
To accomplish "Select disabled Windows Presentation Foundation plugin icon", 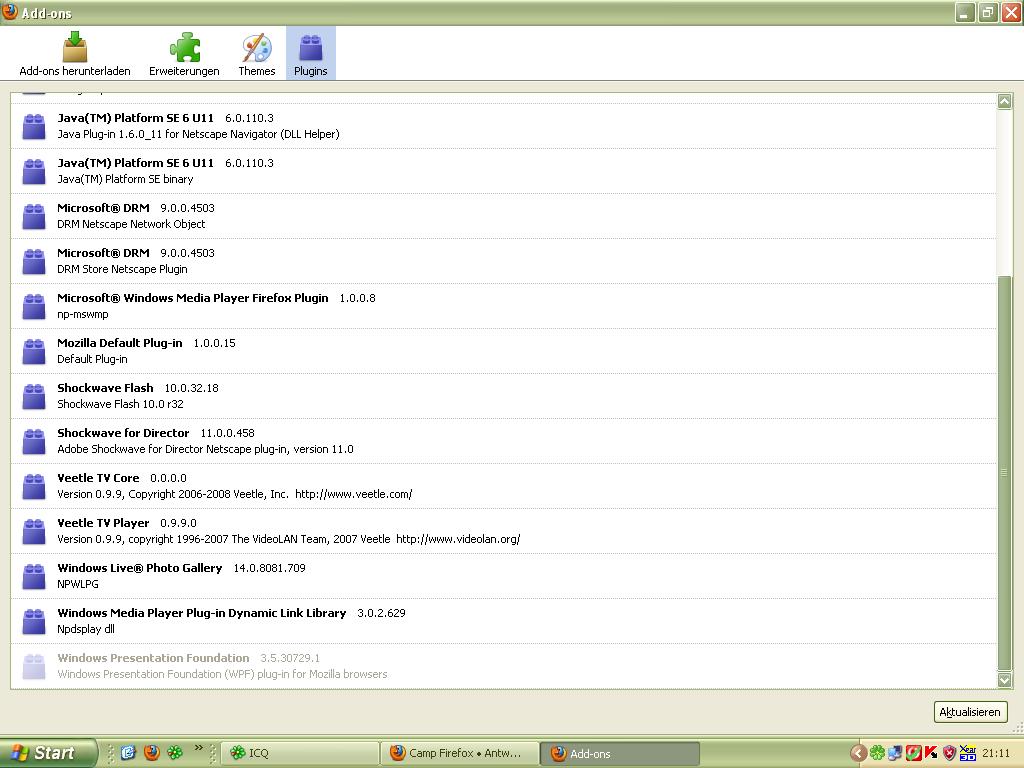I will 34,667.
